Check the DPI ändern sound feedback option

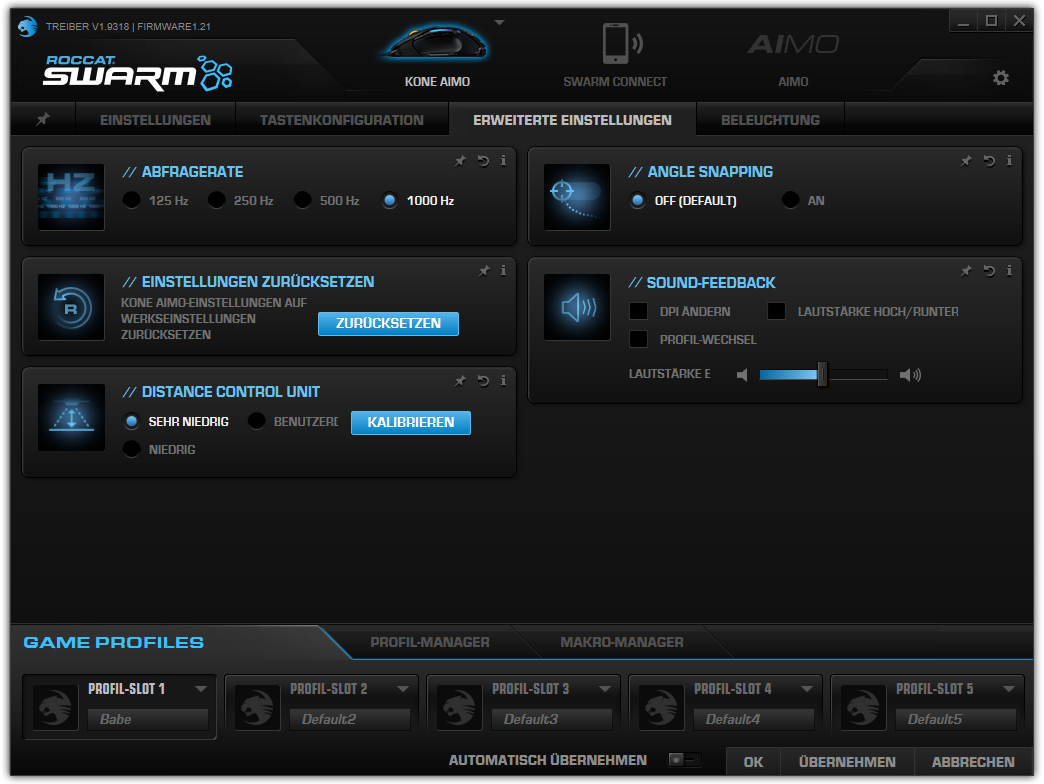coord(638,311)
